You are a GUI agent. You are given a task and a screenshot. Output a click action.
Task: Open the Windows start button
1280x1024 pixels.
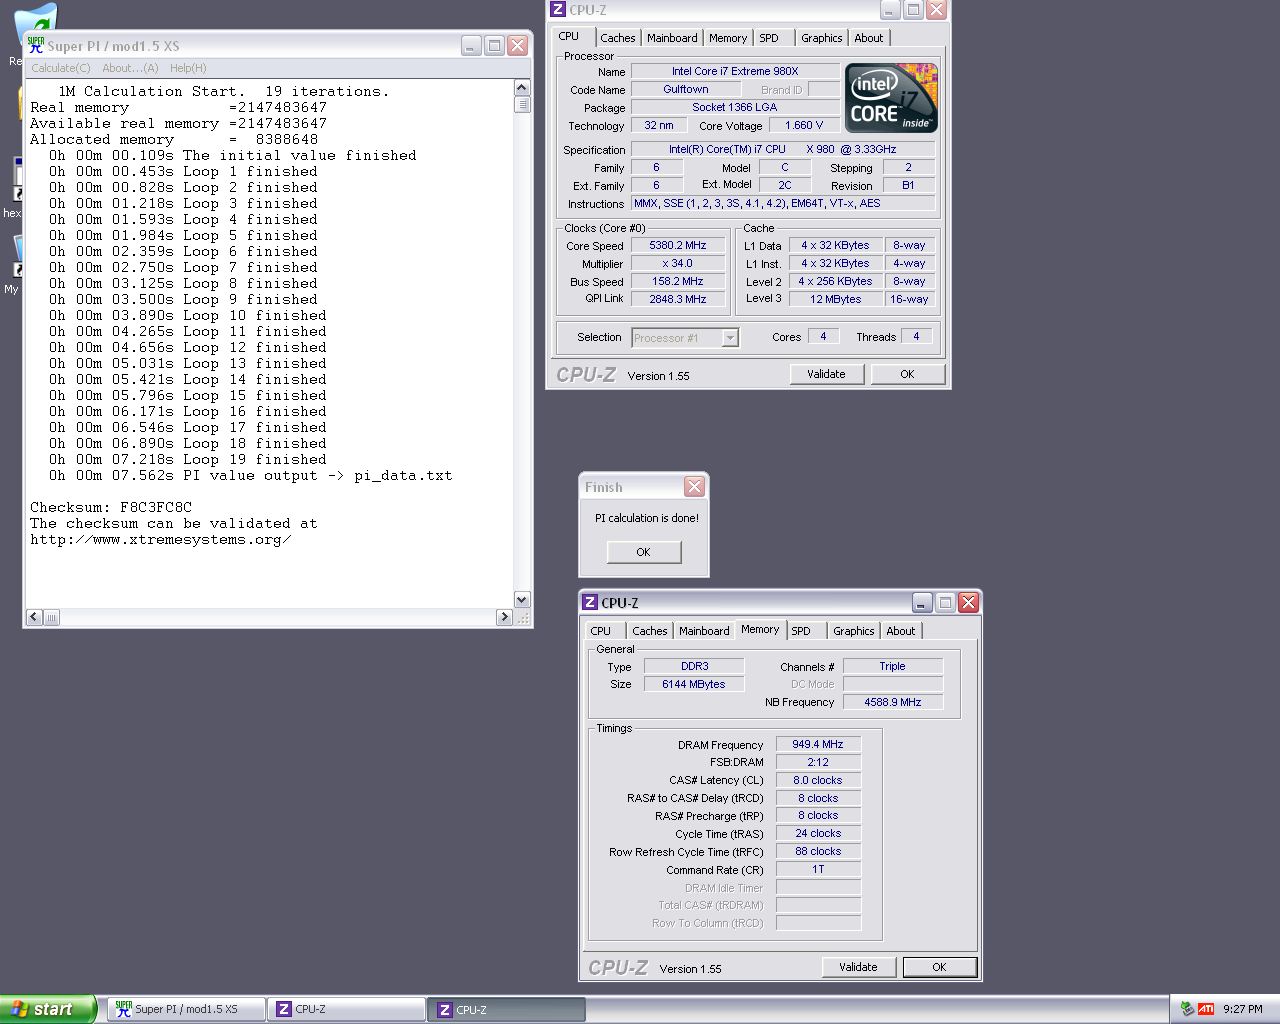coord(48,1009)
